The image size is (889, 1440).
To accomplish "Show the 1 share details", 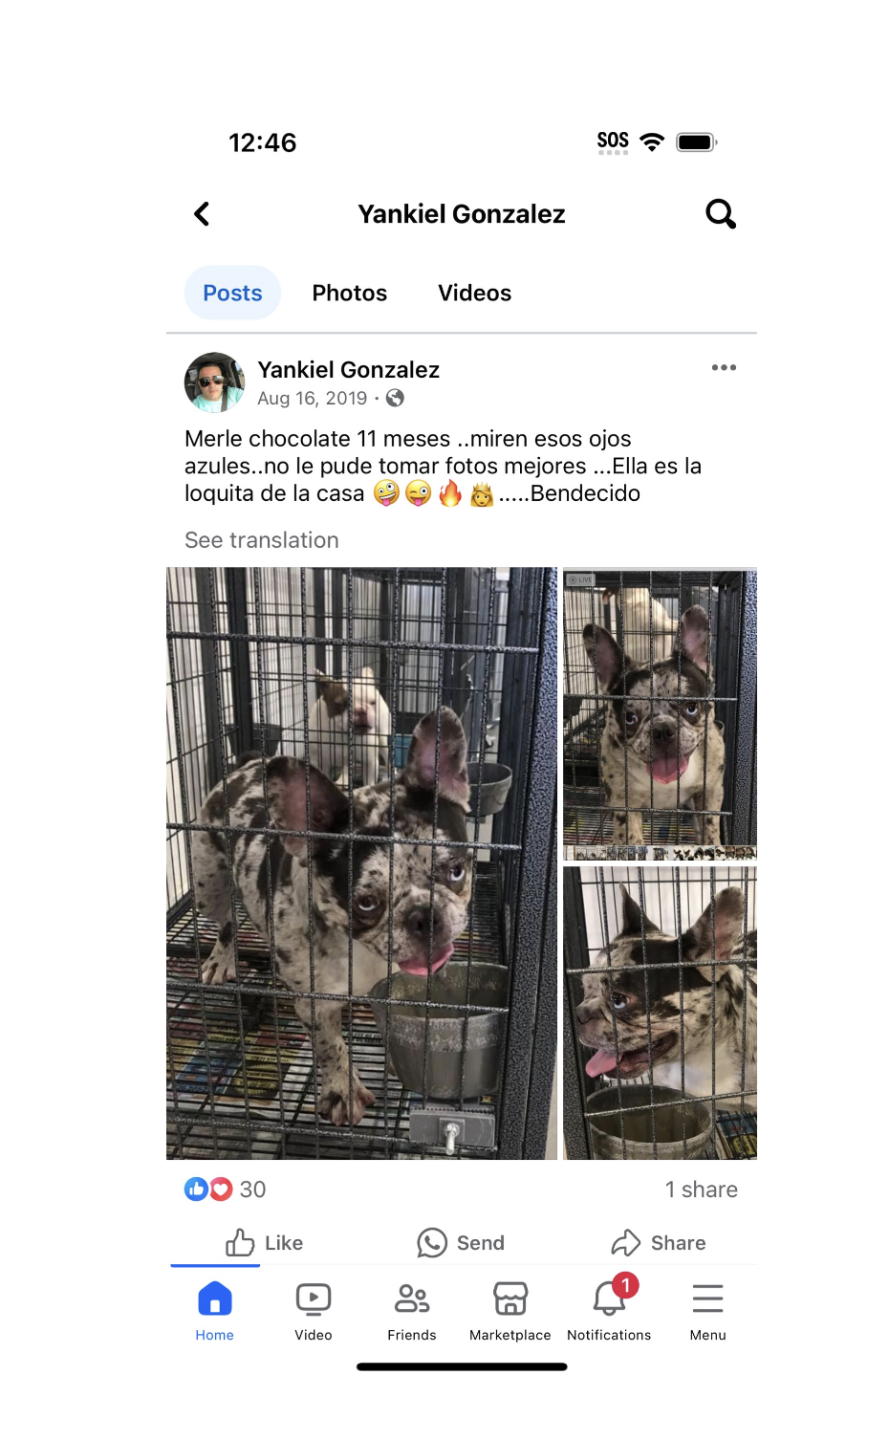I will [x=701, y=1189].
